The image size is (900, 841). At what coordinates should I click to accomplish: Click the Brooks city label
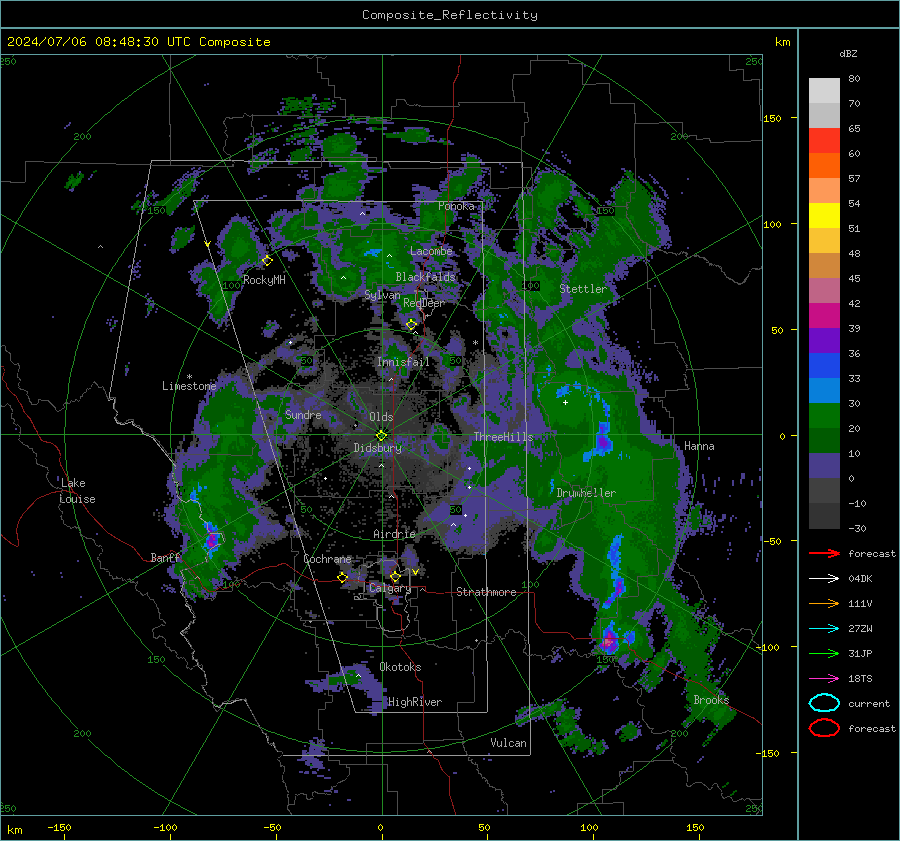tap(711, 700)
